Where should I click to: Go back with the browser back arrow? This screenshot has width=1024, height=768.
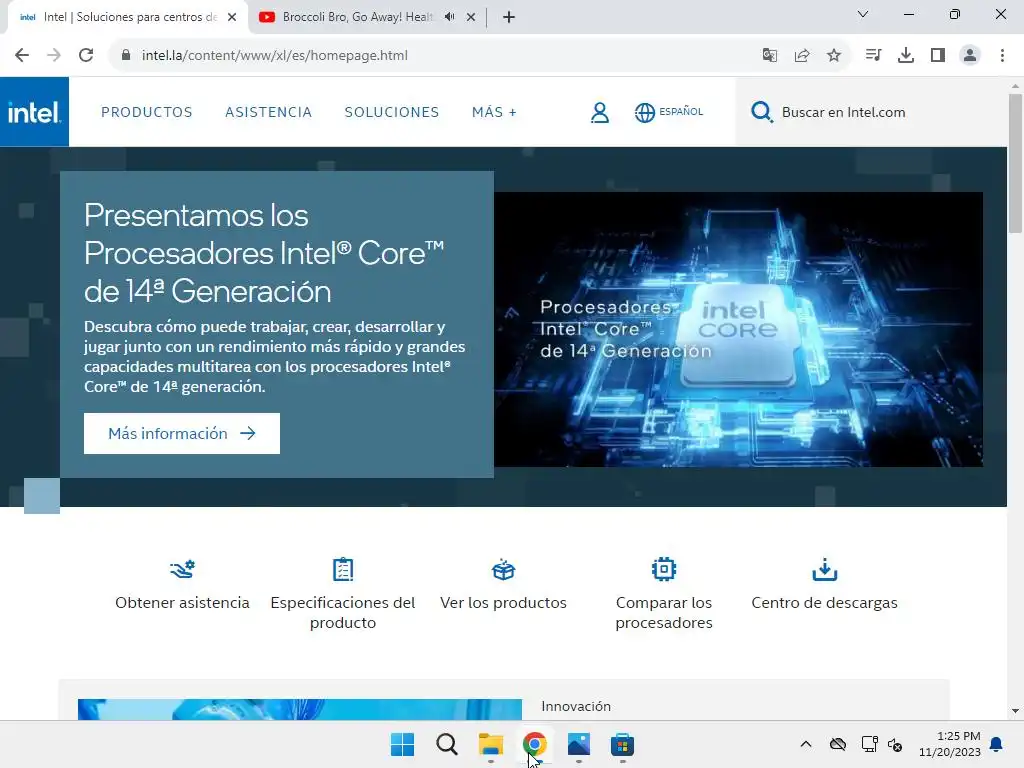click(x=22, y=56)
